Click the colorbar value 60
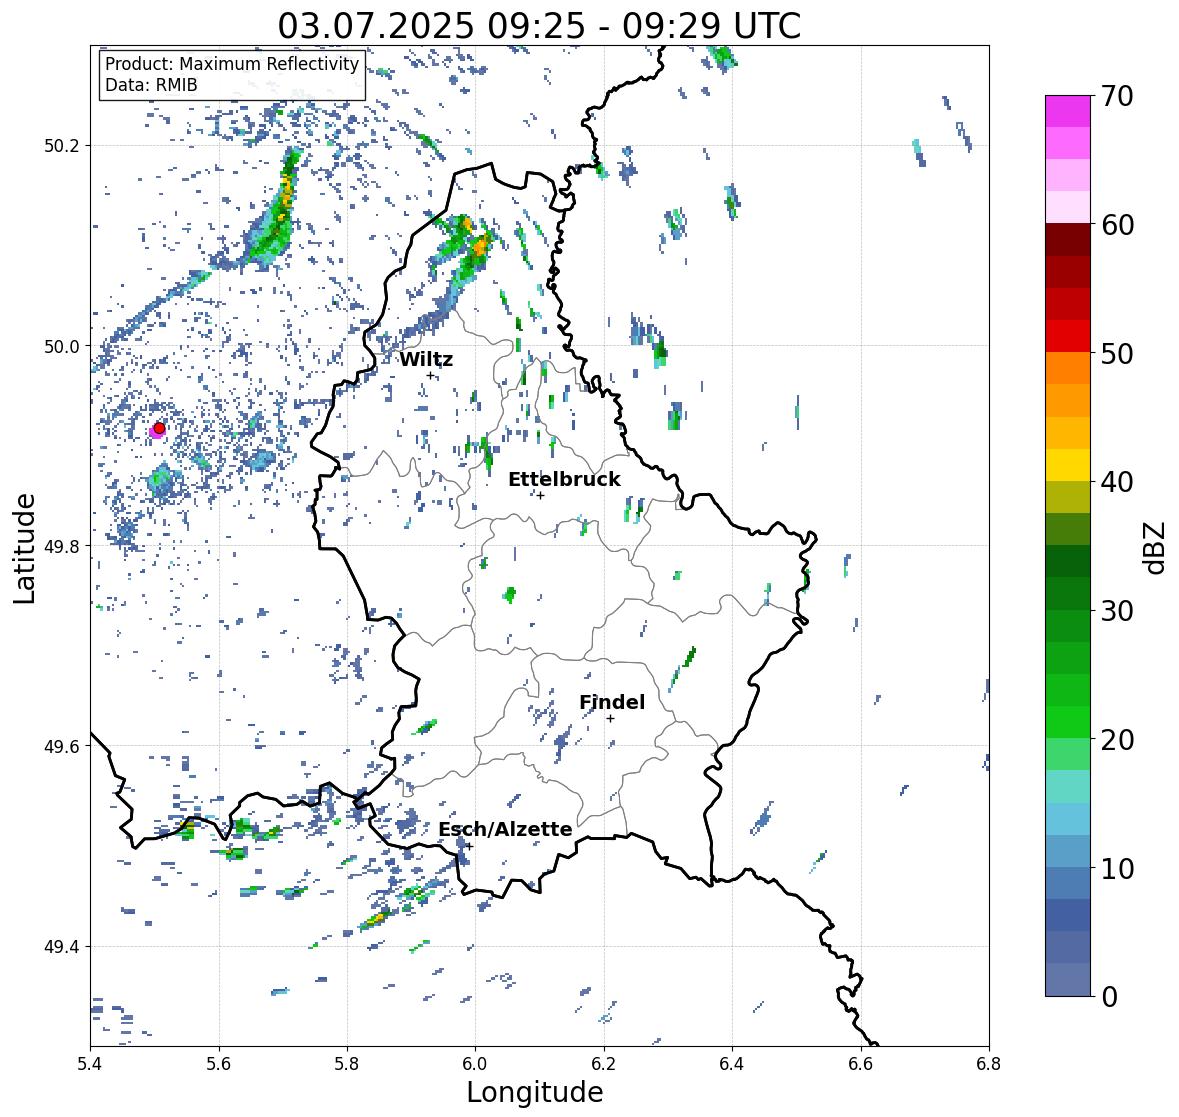The height and width of the screenshot is (1117, 1179). (1117, 225)
